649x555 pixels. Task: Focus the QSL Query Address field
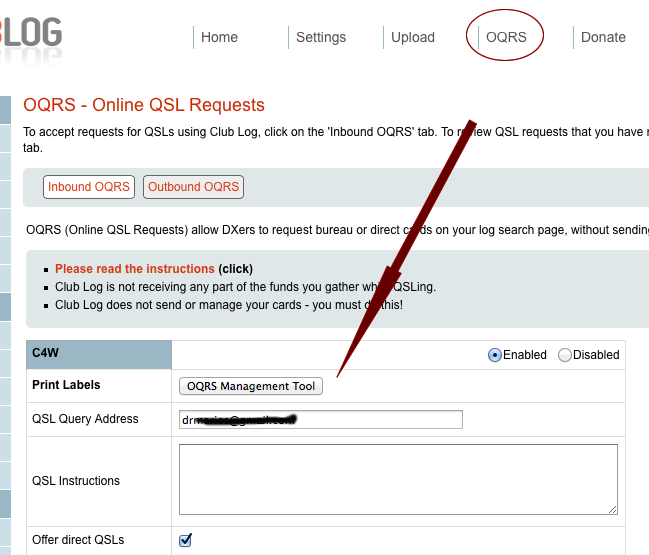click(x=321, y=420)
